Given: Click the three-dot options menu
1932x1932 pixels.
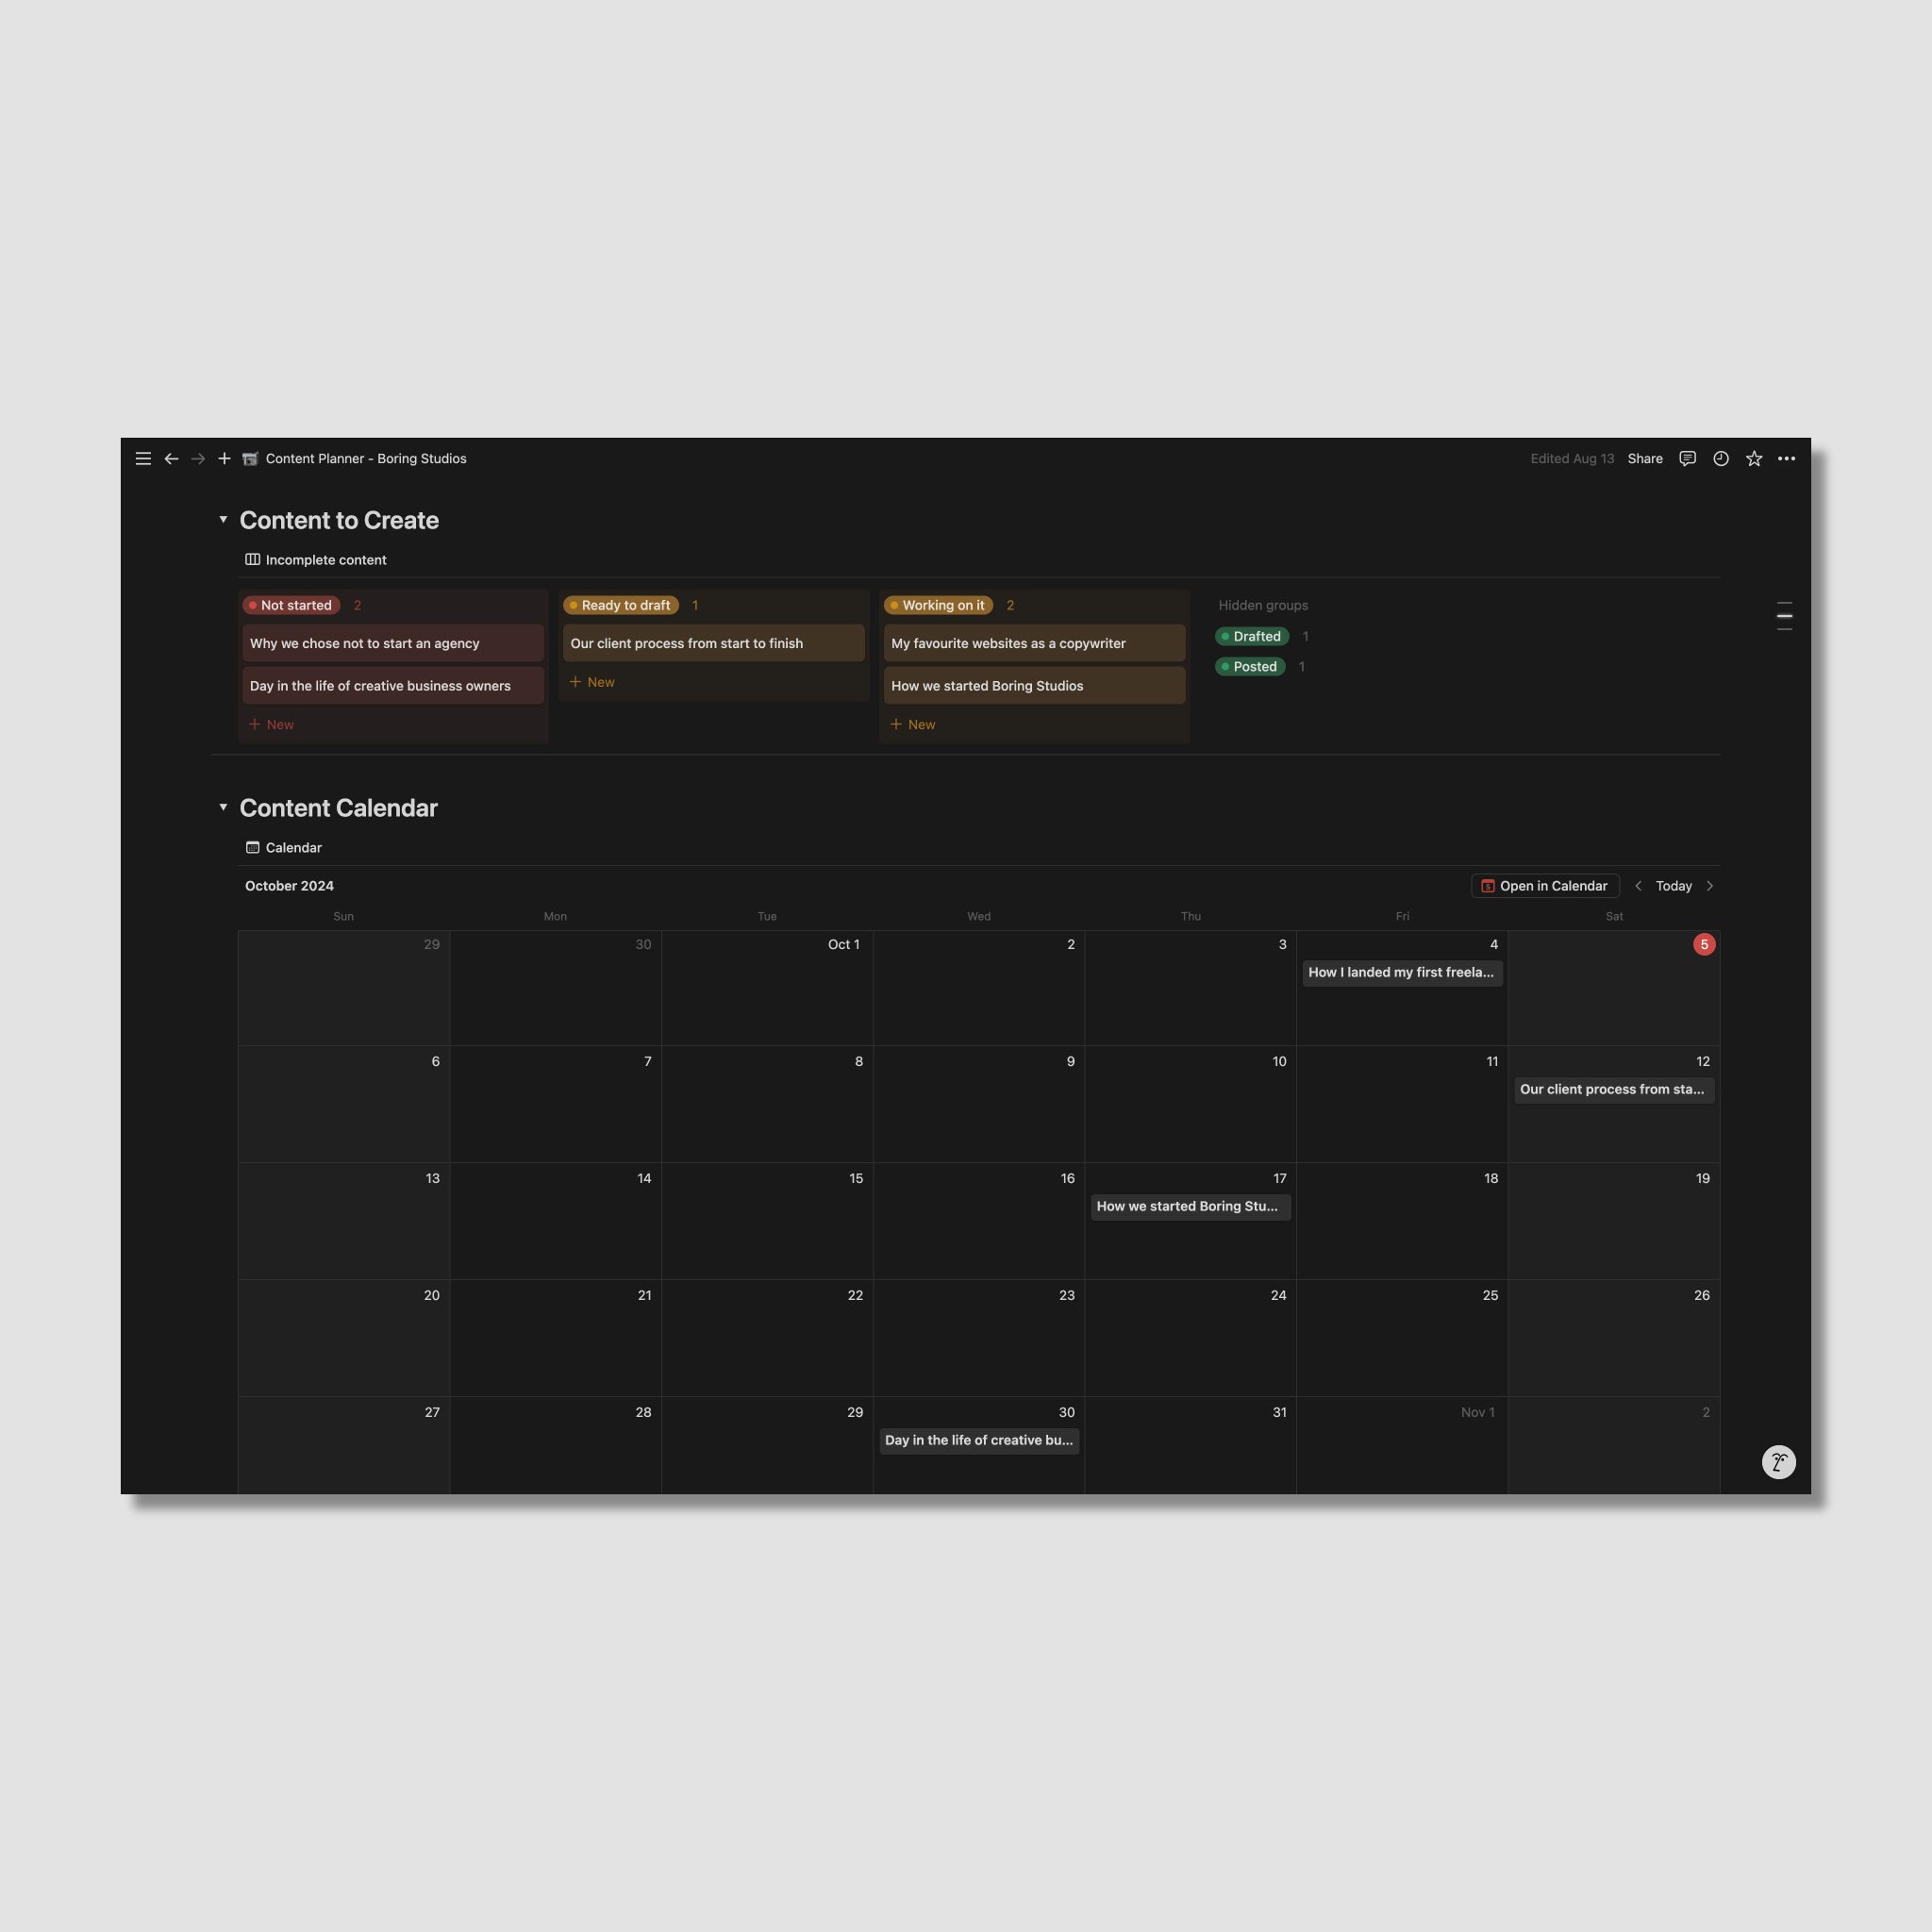Looking at the screenshot, I should (x=1787, y=458).
